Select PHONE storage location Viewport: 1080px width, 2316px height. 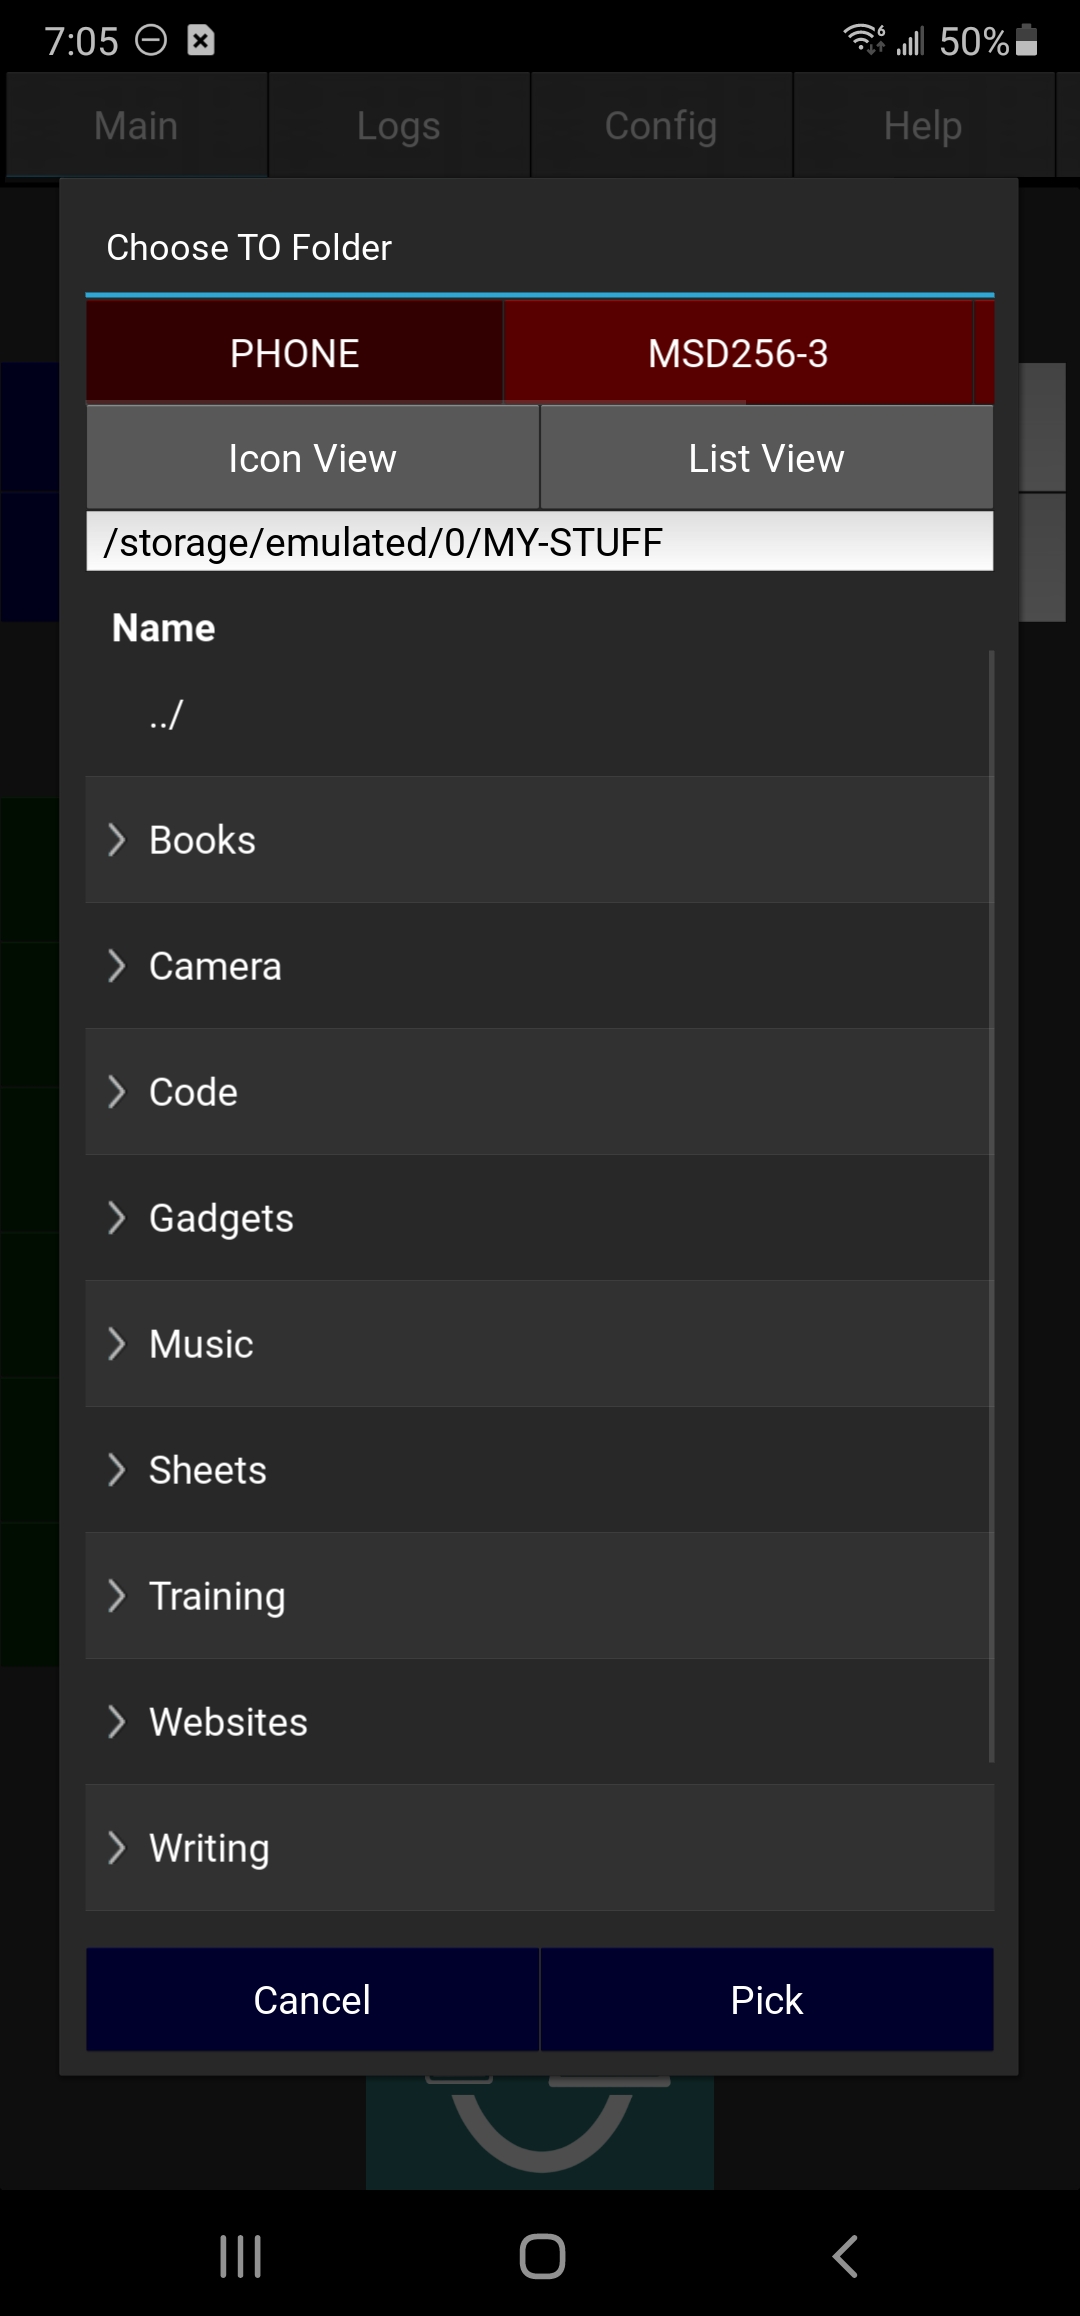pos(294,353)
